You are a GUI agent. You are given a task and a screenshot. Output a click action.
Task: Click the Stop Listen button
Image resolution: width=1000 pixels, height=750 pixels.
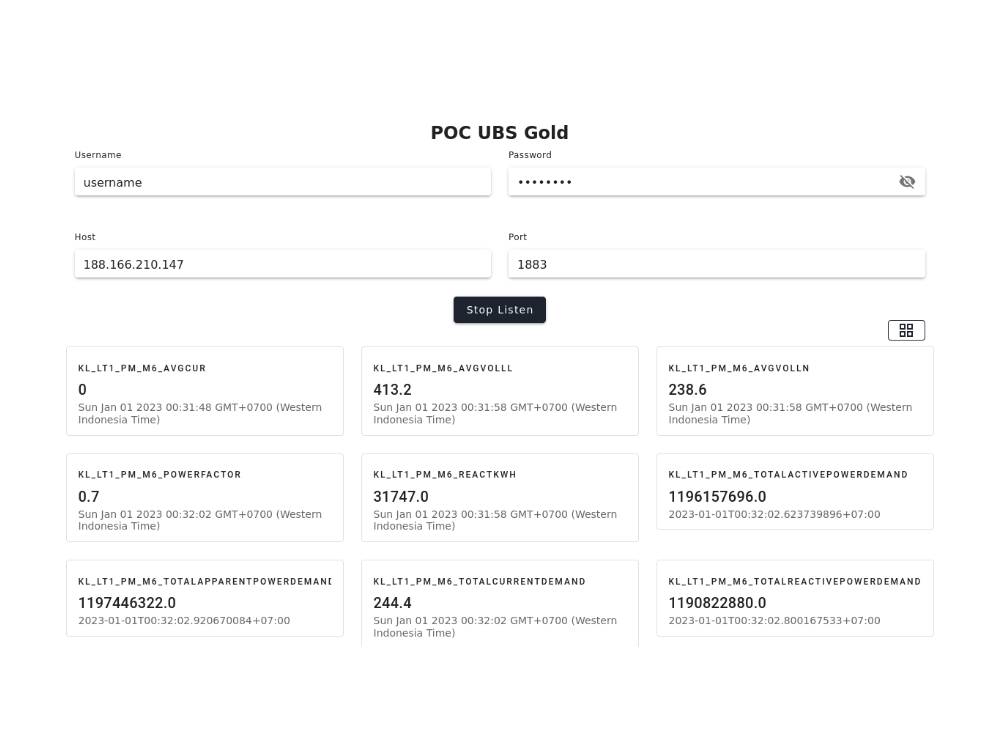coord(499,310)
